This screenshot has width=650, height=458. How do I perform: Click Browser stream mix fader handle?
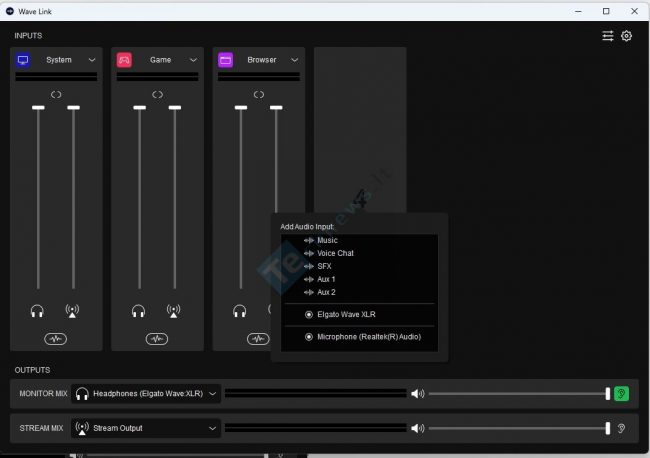[276, 108]
